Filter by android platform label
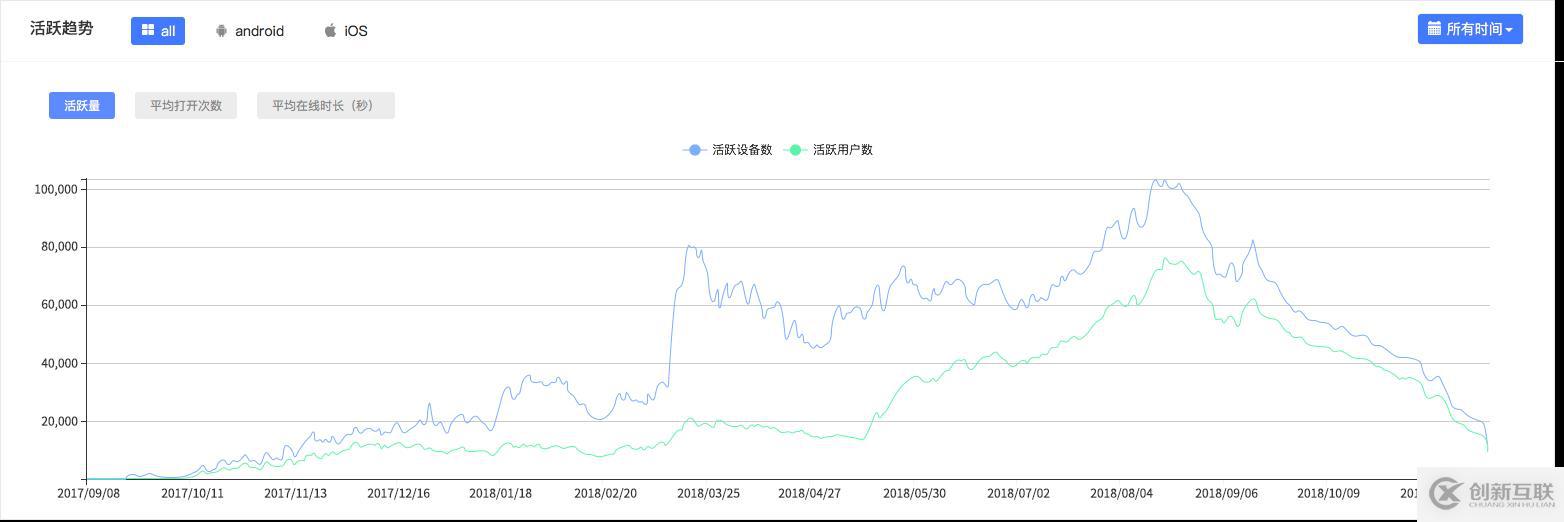 (259, 31)
